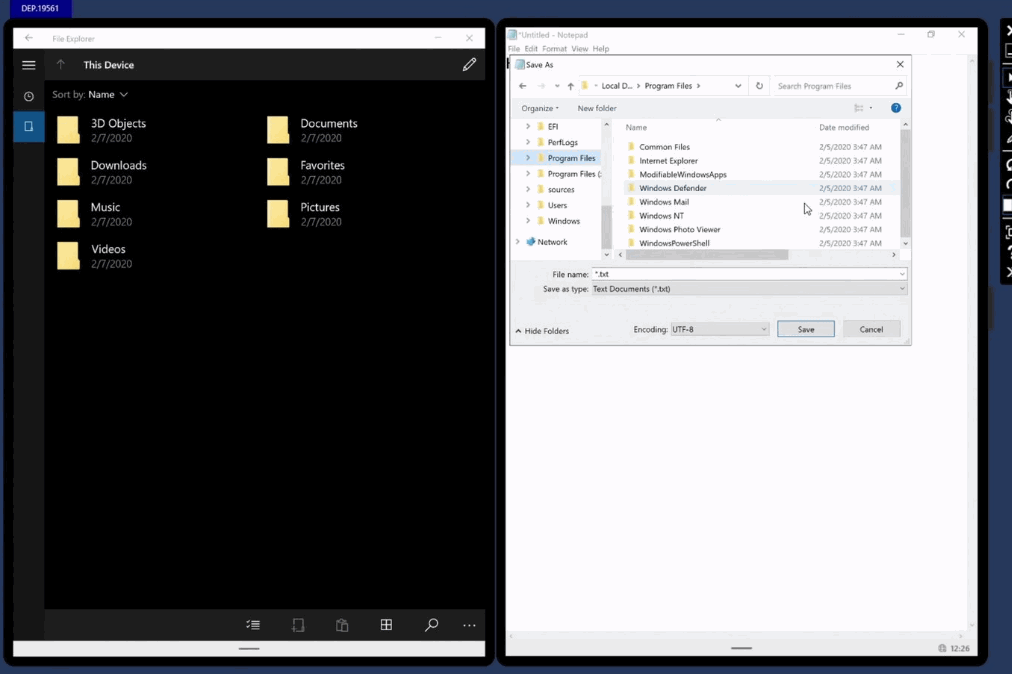This screenshot has height=674, width=1012.
Task: Close the Save As dialog
Action: pos(900,65)
